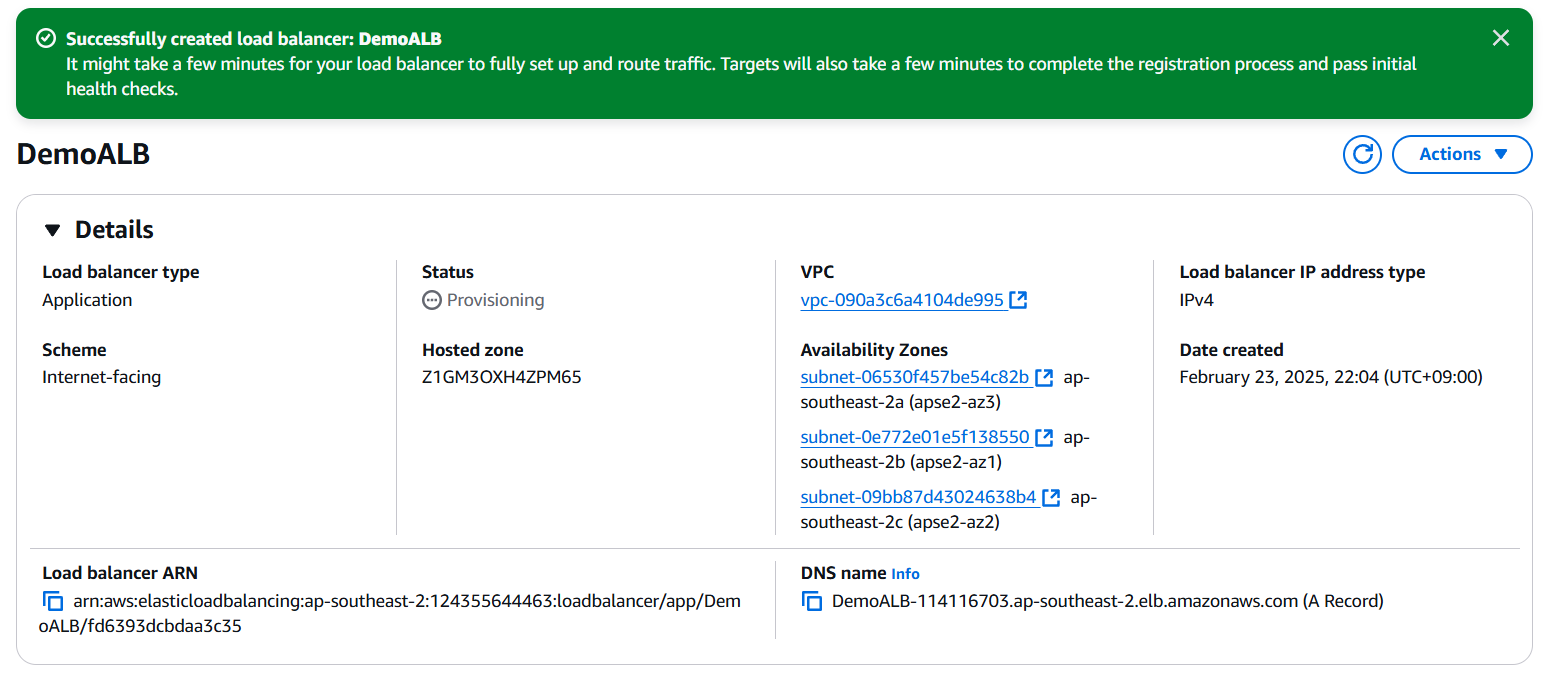The width and height of the screenshot is (1549, 674).
Task: Open VPC vpc-090a3c6a4104de995 link
Action: pos(902,300)
